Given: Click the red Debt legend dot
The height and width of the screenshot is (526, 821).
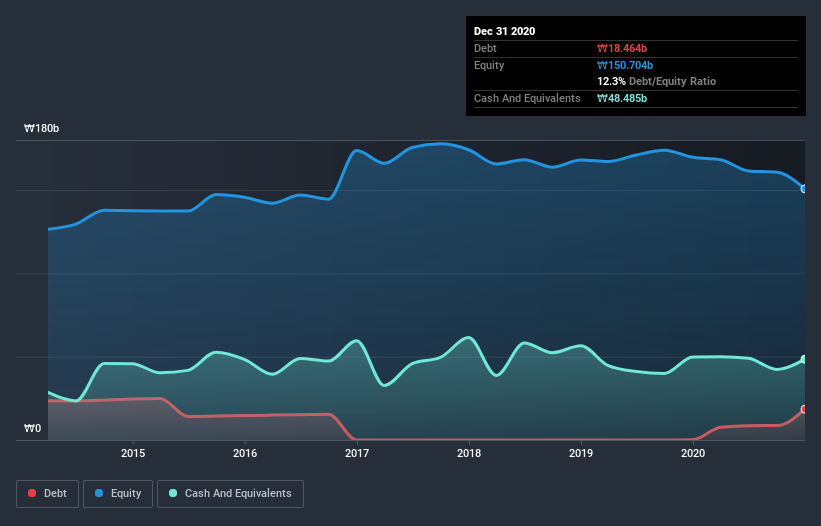Looking at the screenshot, I should point(32,493).
